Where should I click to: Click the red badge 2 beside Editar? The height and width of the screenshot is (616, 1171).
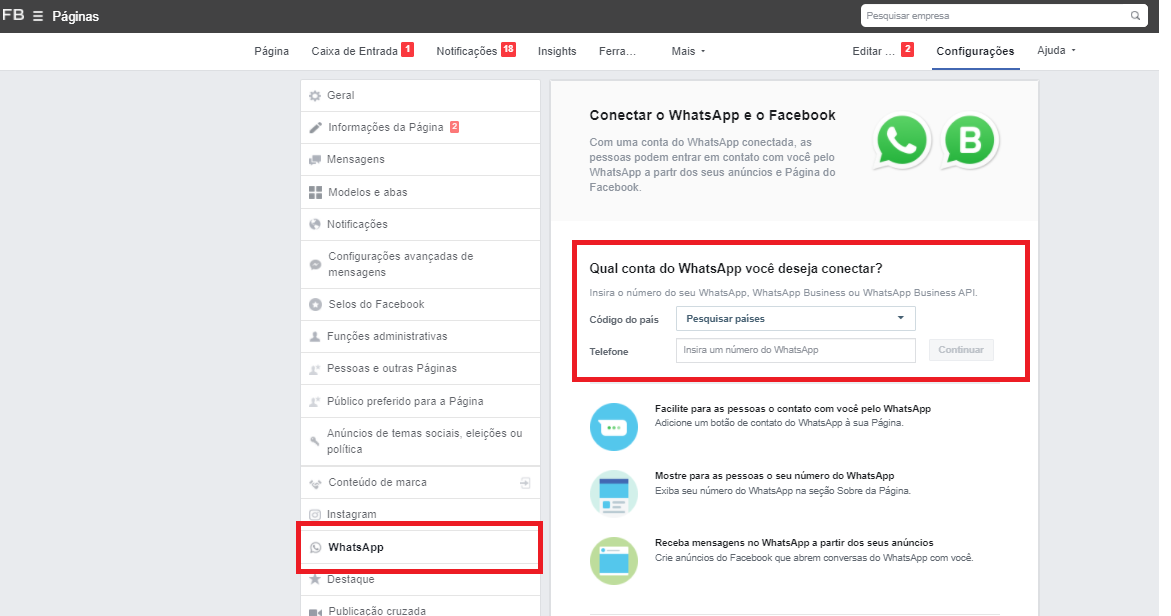pyautogui.click(x=907, y=49)
